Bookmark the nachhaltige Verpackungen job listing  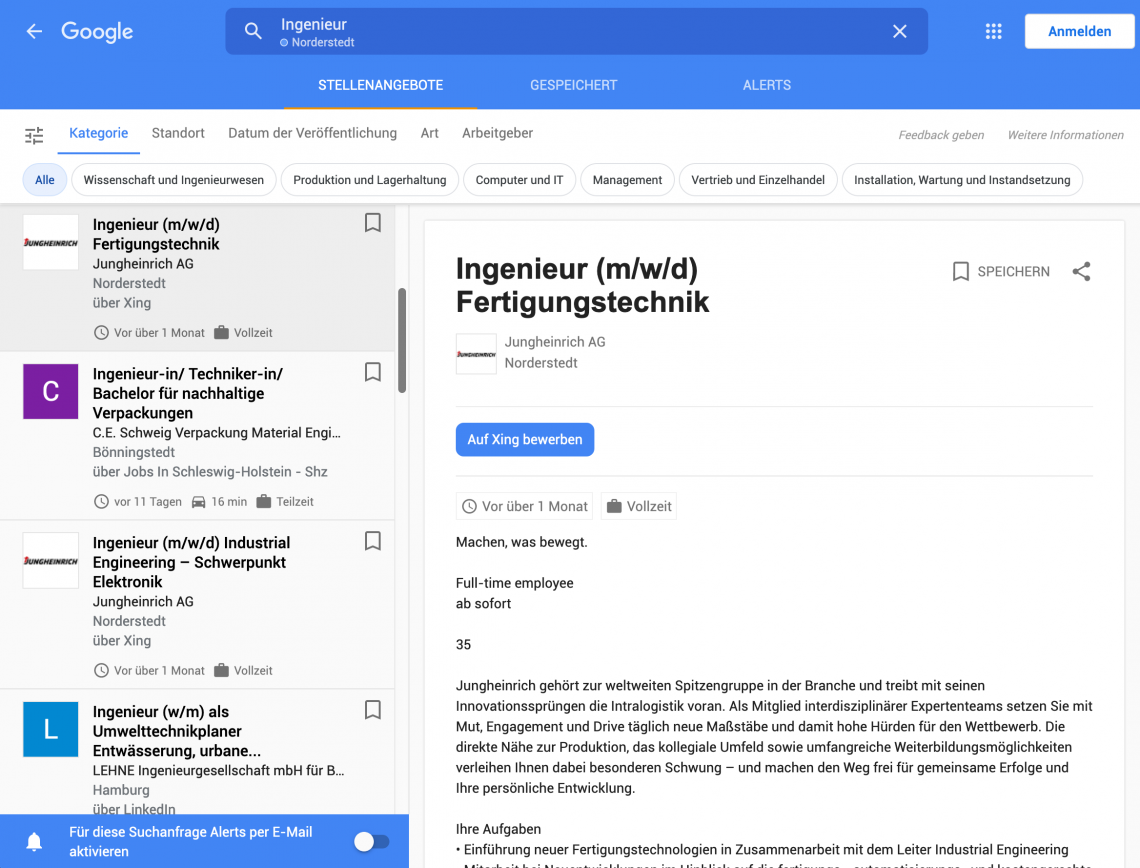372,372
